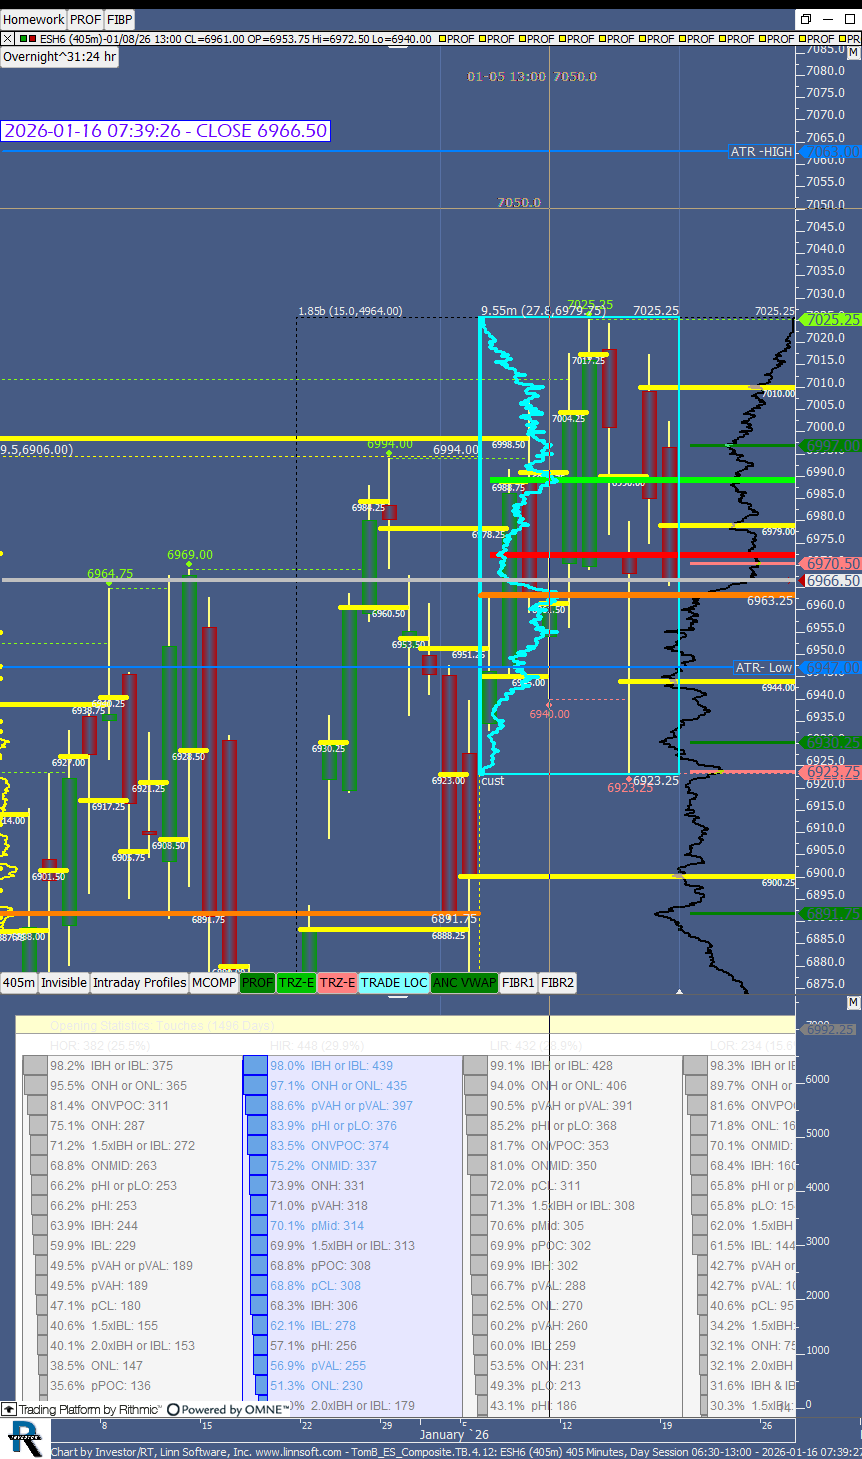The width and height of the screenshot is (862, 1459).
Task: Switch to the Homework tab
Action: pos(34,19)
